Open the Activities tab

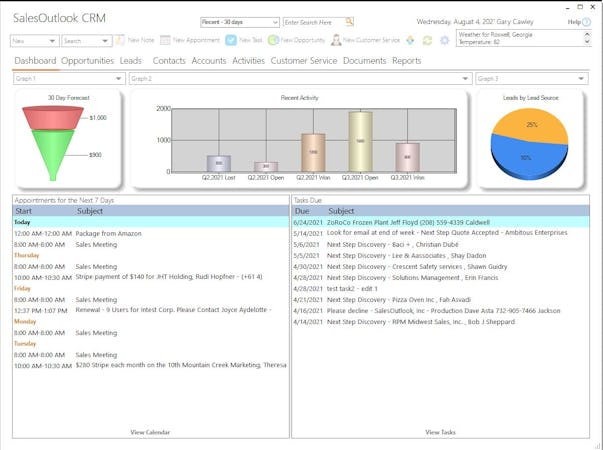point(248,61)
